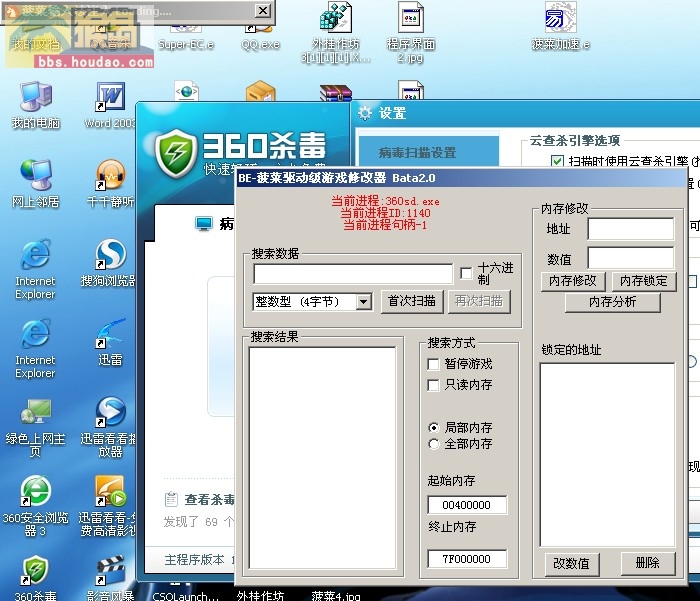This screenshot has height=601, width=700.
Task: Open the WinRAR archive icon on desktop
Action: (x=336, y=92)
